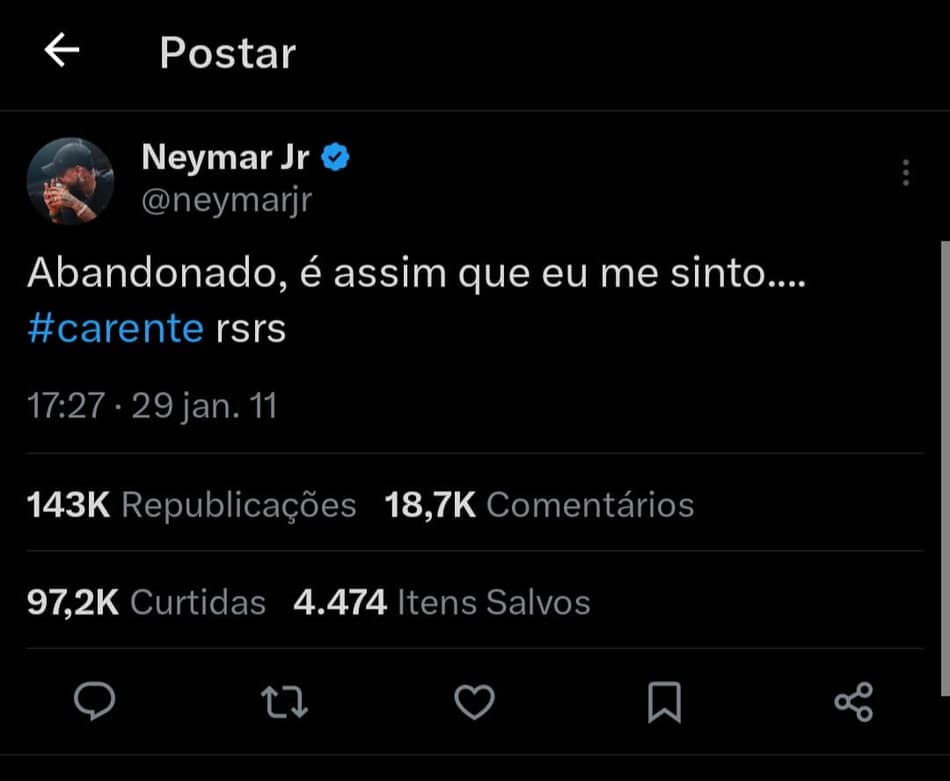
Task: Tap the 4.474 Itens Salvos count
Action: coord(441,602)
